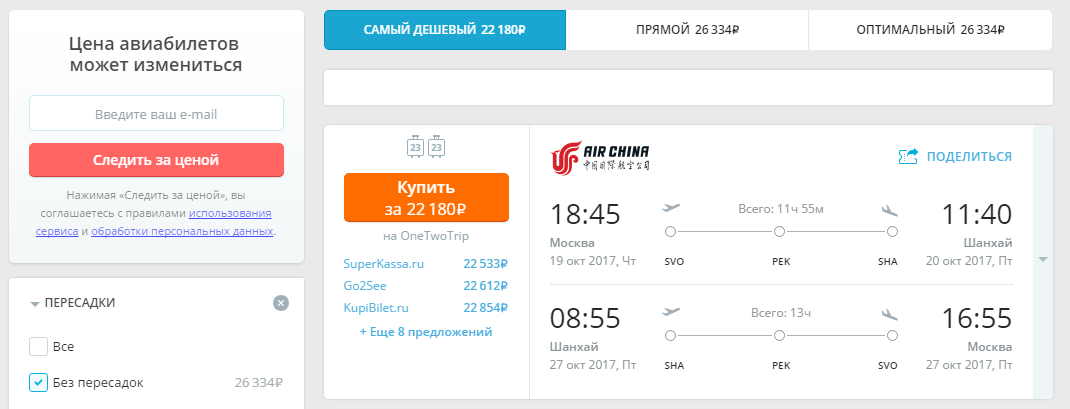This screenshot has width=1070, height=409.
Task: Click the first 23 kg baggage icon
Action: 415,146
